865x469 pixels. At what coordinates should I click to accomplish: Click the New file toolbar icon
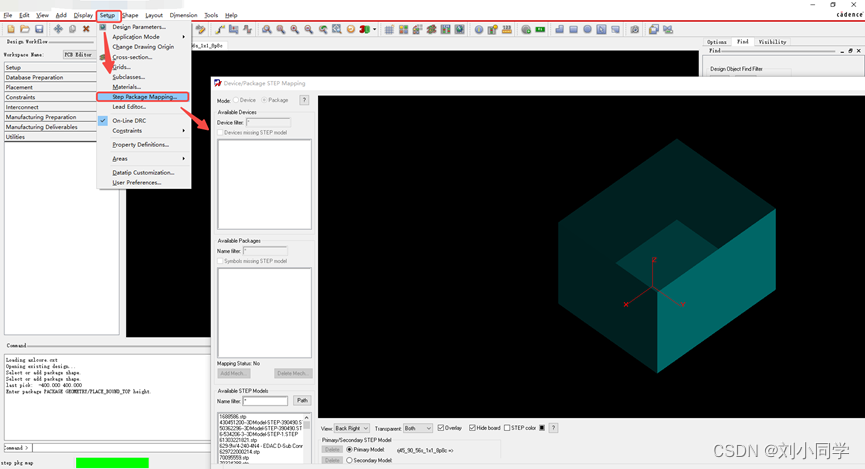[x=11, y=29]
